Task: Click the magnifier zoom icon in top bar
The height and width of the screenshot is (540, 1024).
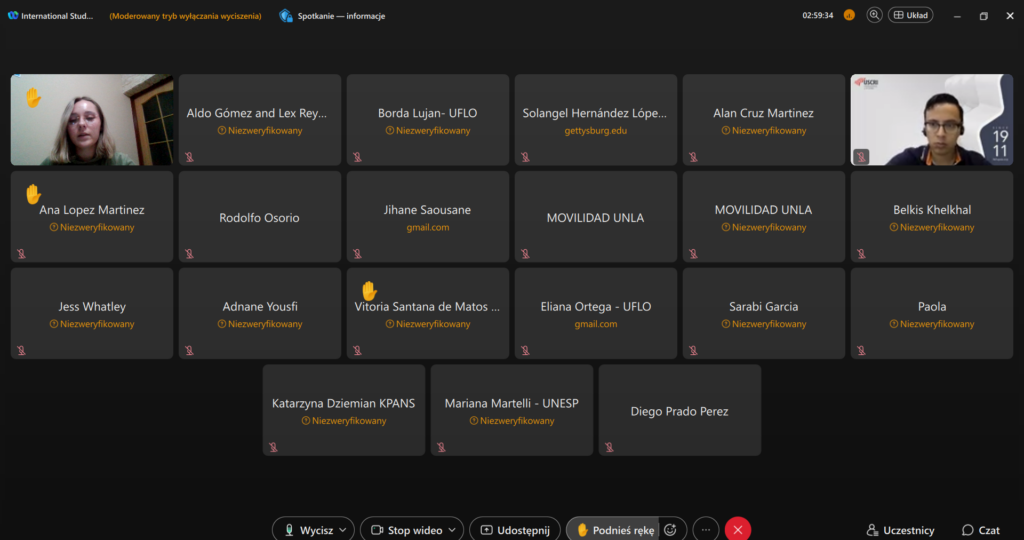Action: [874, 15]
